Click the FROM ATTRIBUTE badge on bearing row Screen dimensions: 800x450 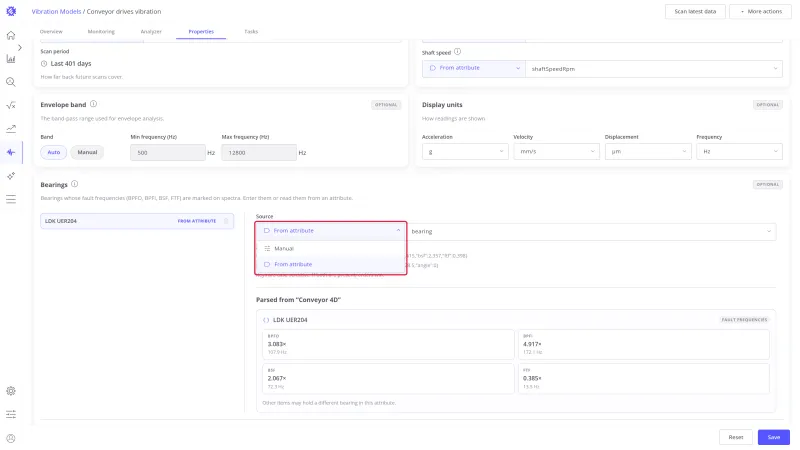[x=197, y=221]
